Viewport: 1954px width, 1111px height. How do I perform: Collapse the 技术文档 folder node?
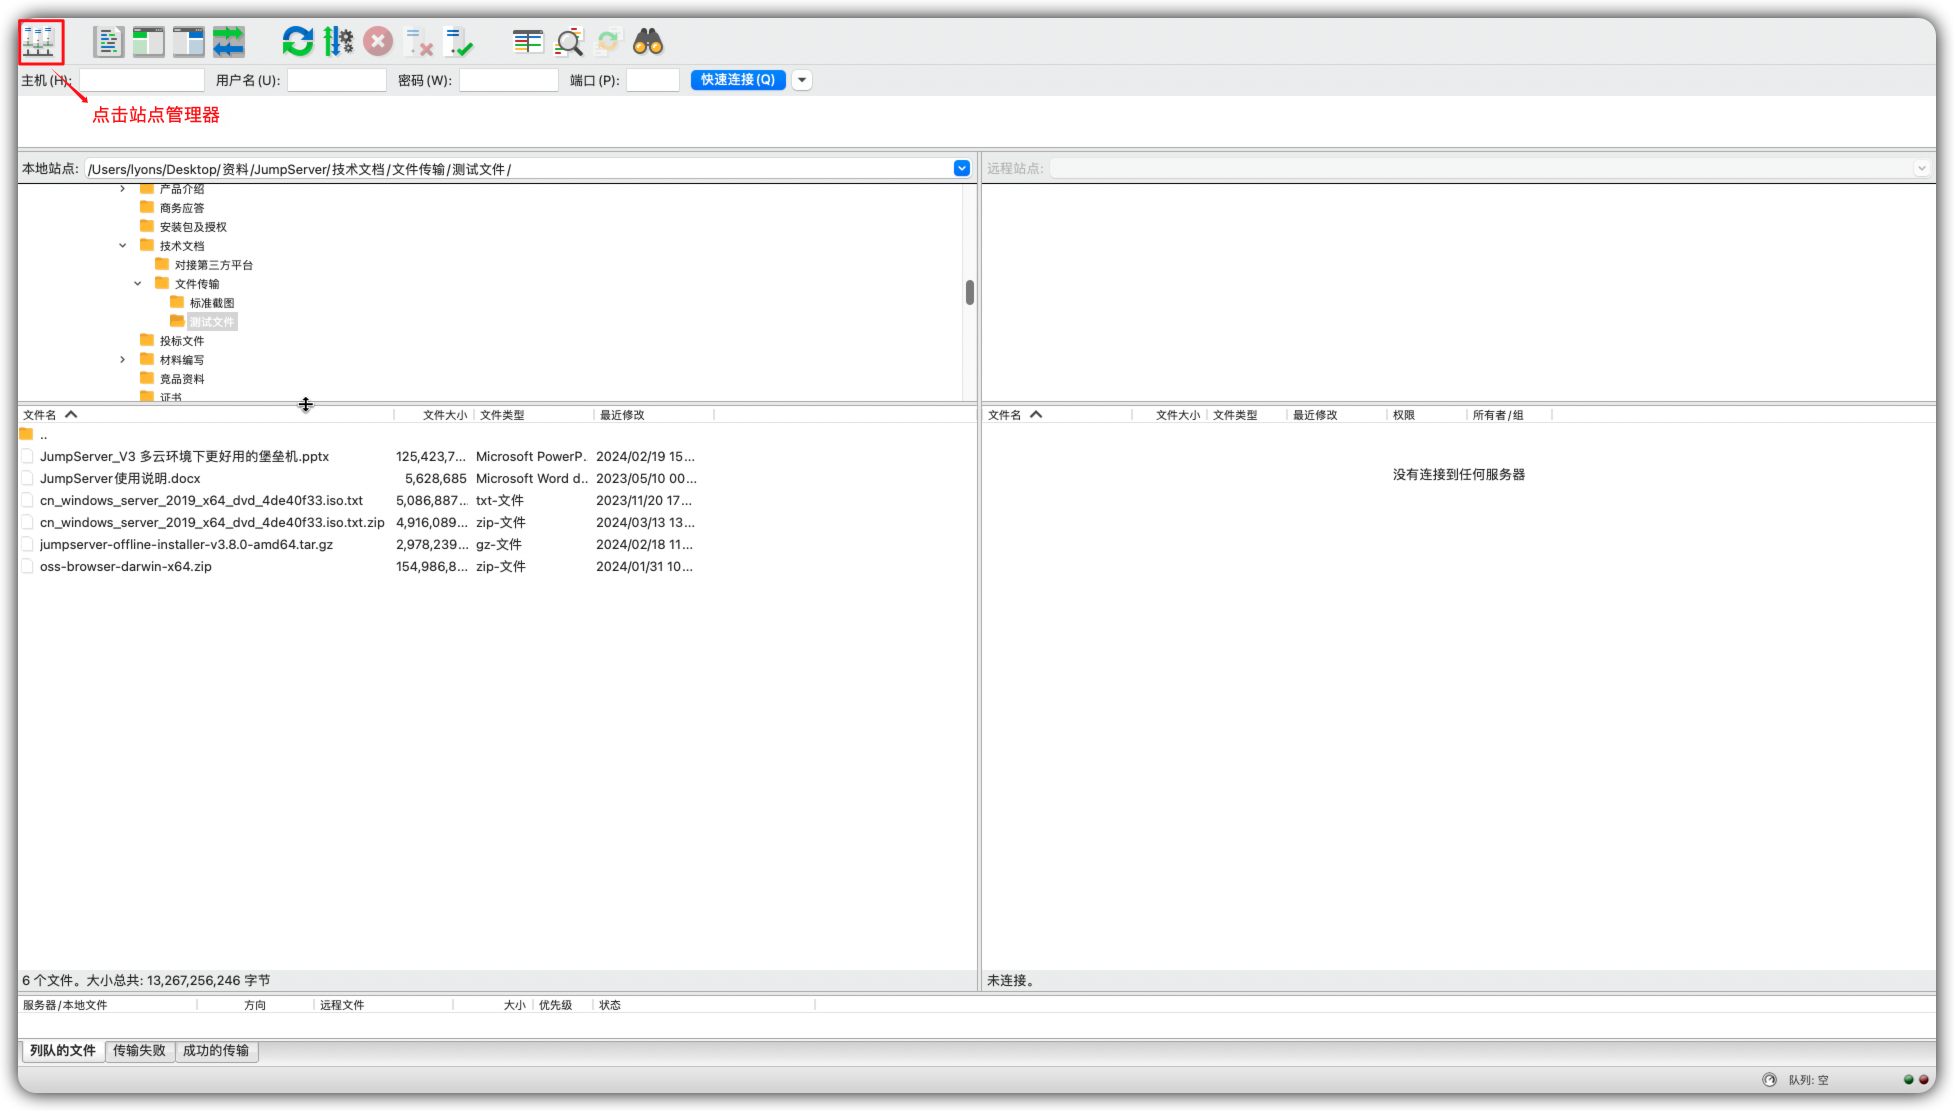123,246
